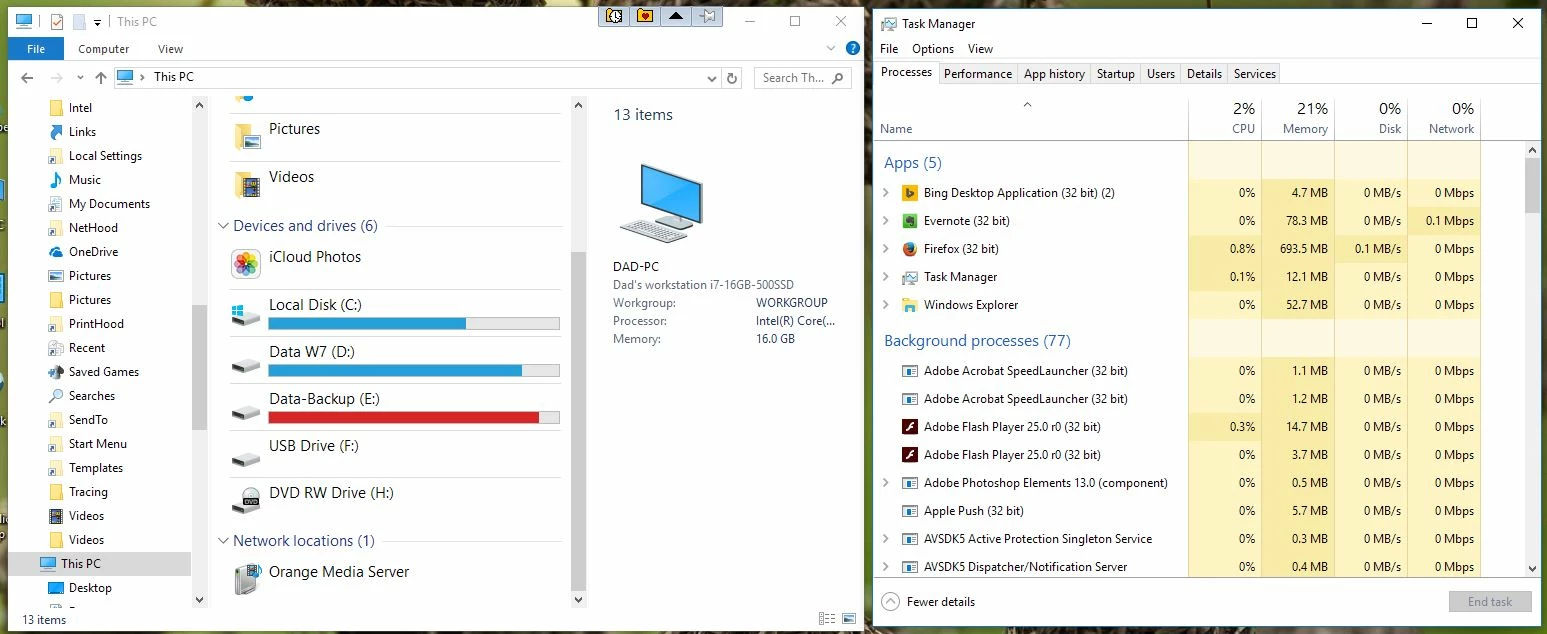Select Local Disk (C:) drive icon
This screenshot has height=634, width=1547.
click(246, 315)
